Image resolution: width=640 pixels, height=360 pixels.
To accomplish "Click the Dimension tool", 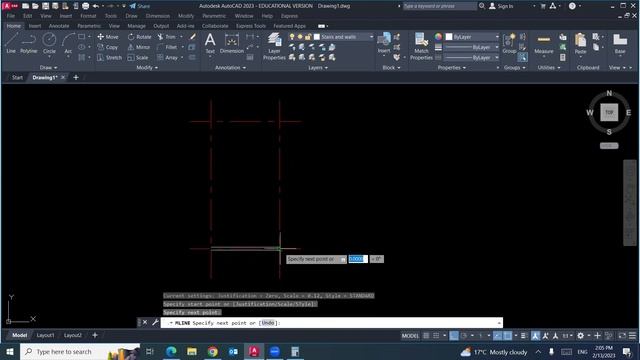I will (231, 43).
